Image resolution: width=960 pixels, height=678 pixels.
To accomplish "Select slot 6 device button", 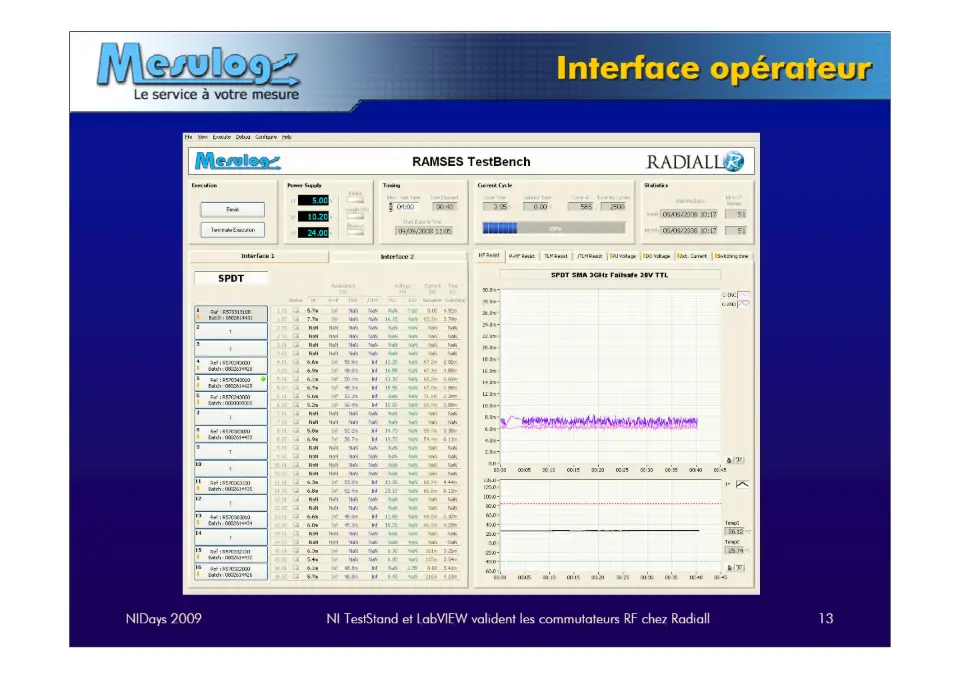I will pos(231,400).
